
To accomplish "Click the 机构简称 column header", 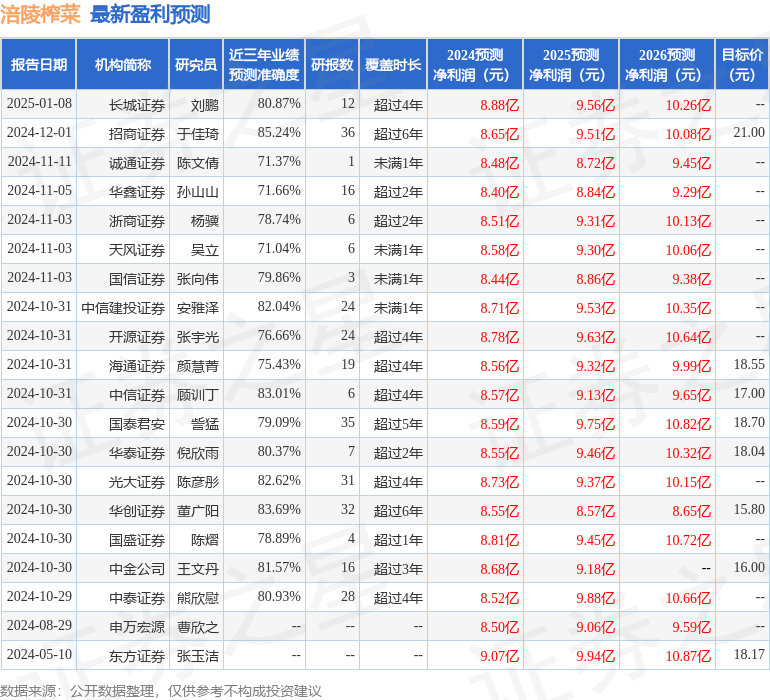I will (x=123, y=64).
